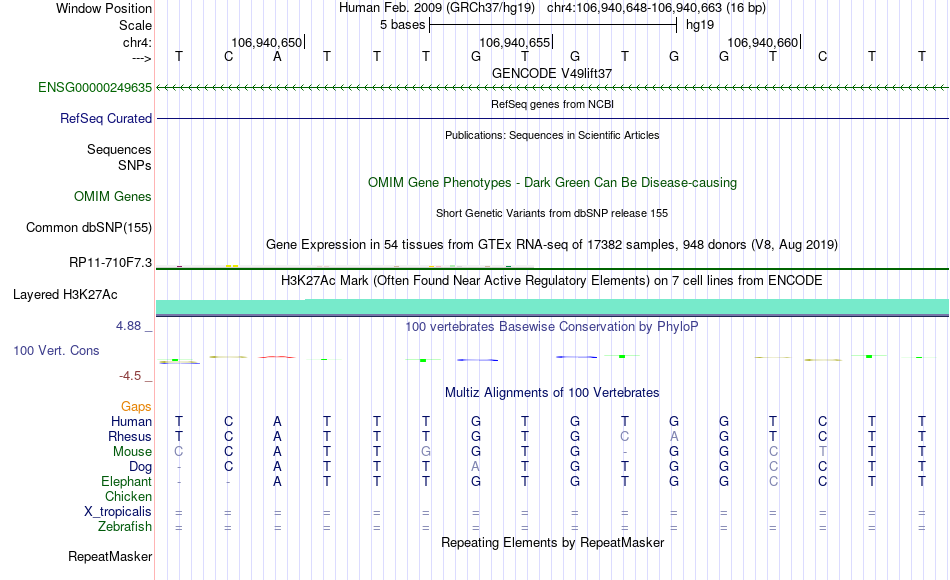Click the ENSG00000249635 track label

tap(95, 87)
